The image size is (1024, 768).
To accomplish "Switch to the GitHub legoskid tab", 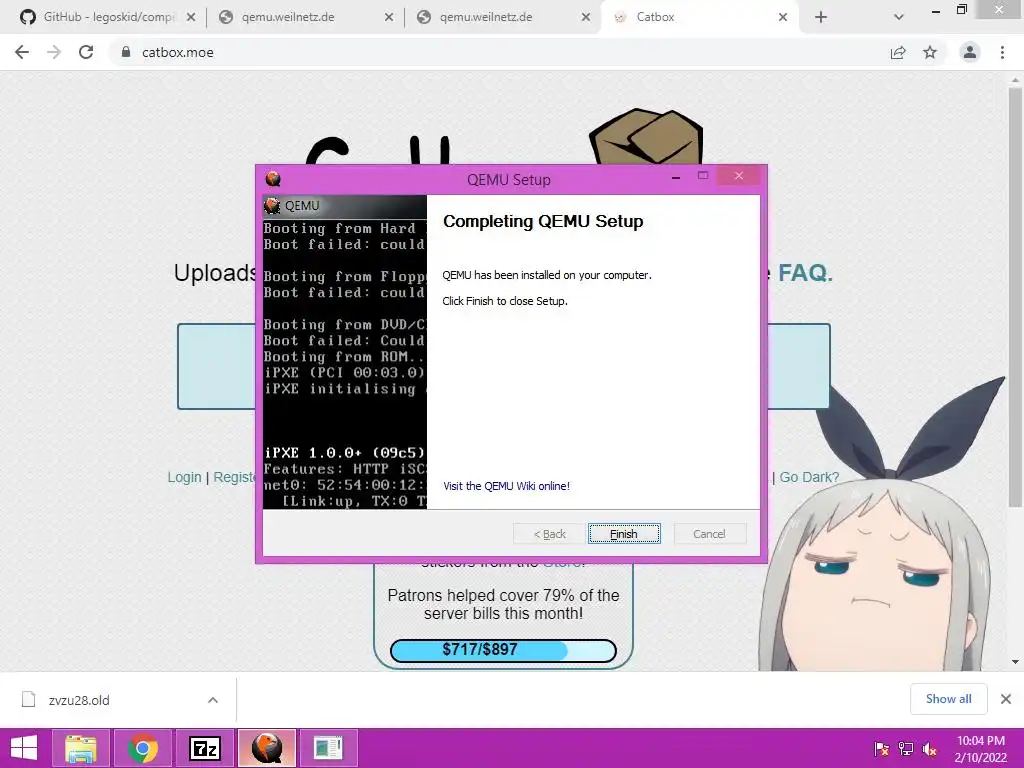I will click(x=108, y=17).
